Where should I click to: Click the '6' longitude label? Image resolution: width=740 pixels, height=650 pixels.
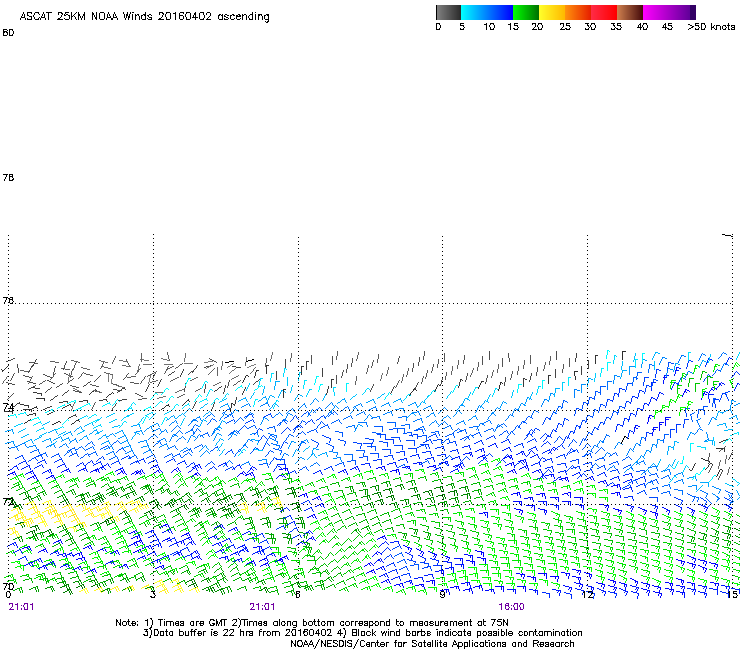(297, 594)
